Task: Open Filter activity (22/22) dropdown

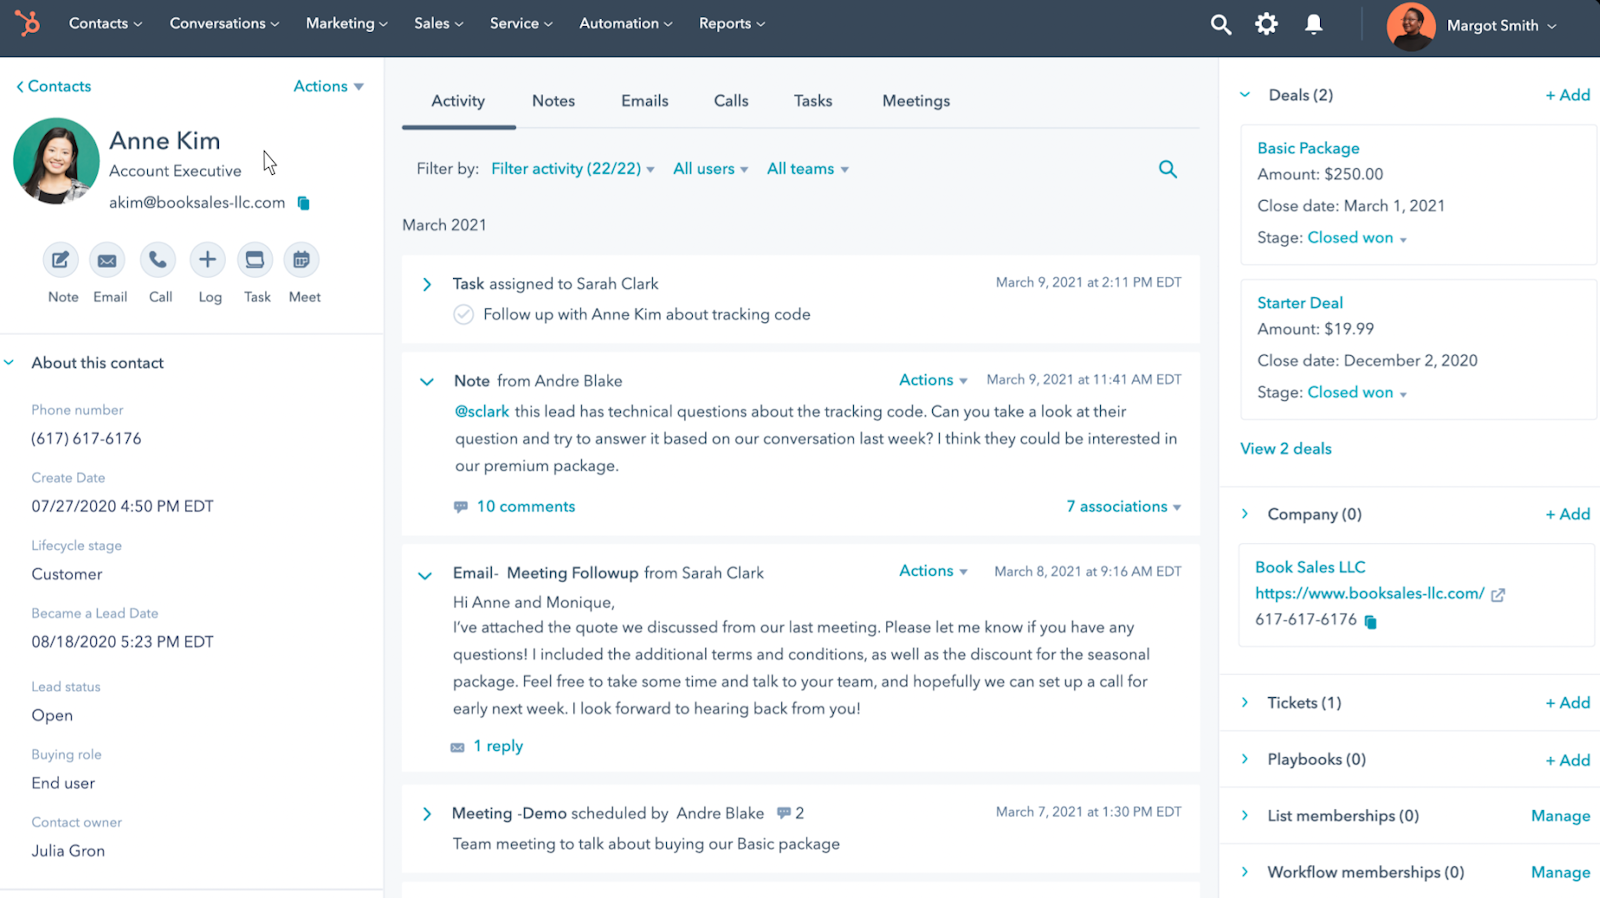Action: 573,169
